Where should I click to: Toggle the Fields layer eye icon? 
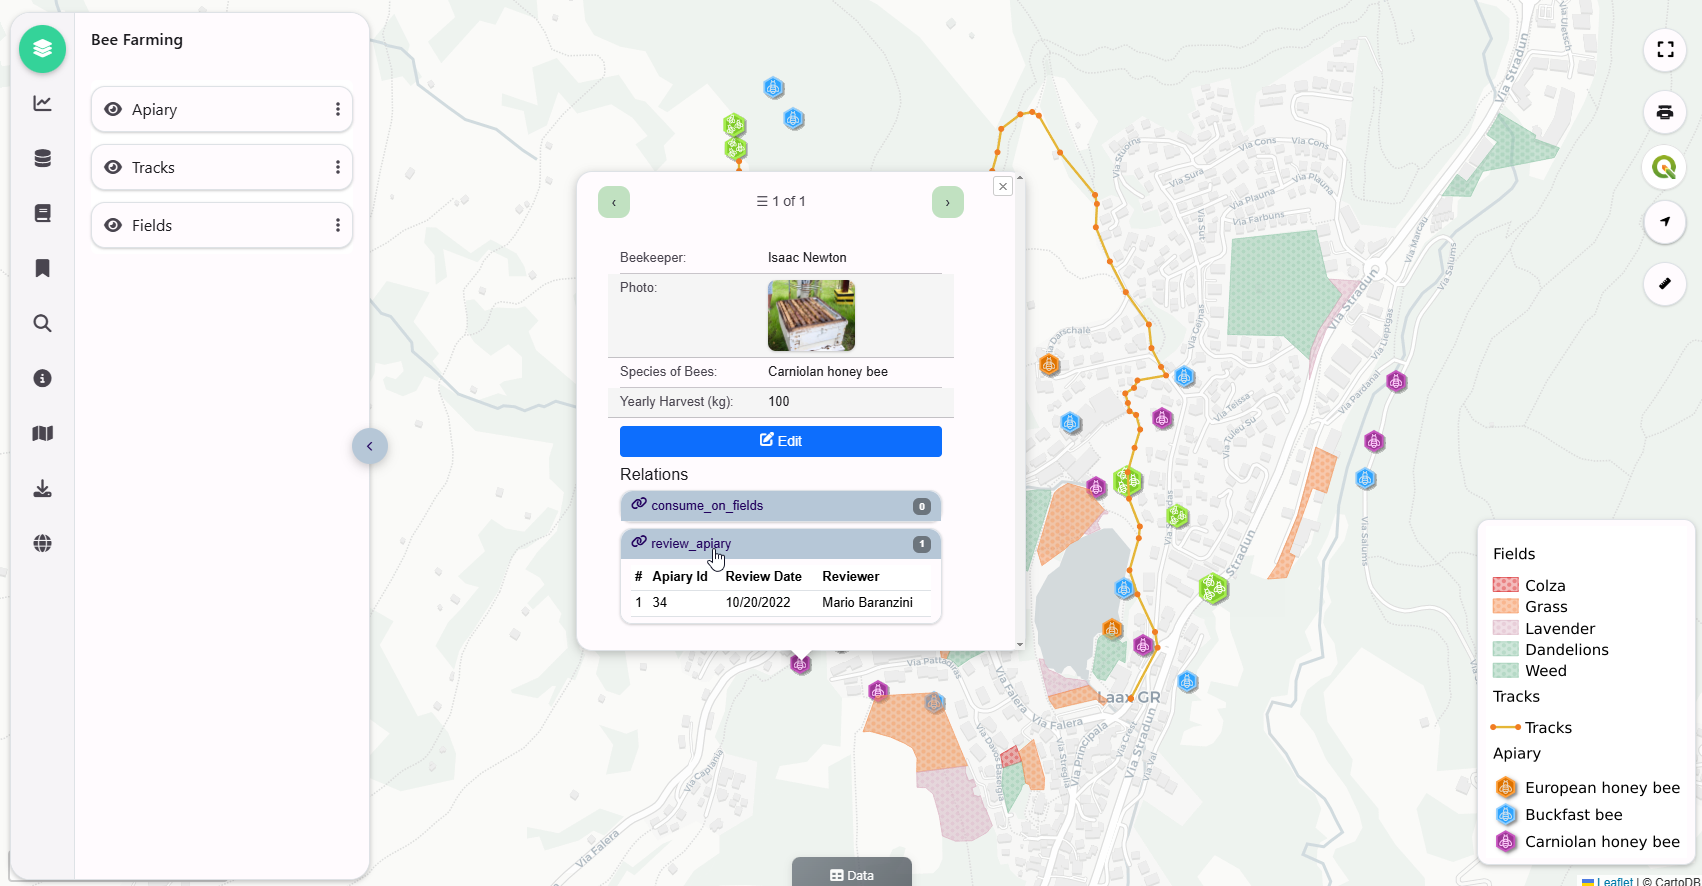(x=113, y=225)
